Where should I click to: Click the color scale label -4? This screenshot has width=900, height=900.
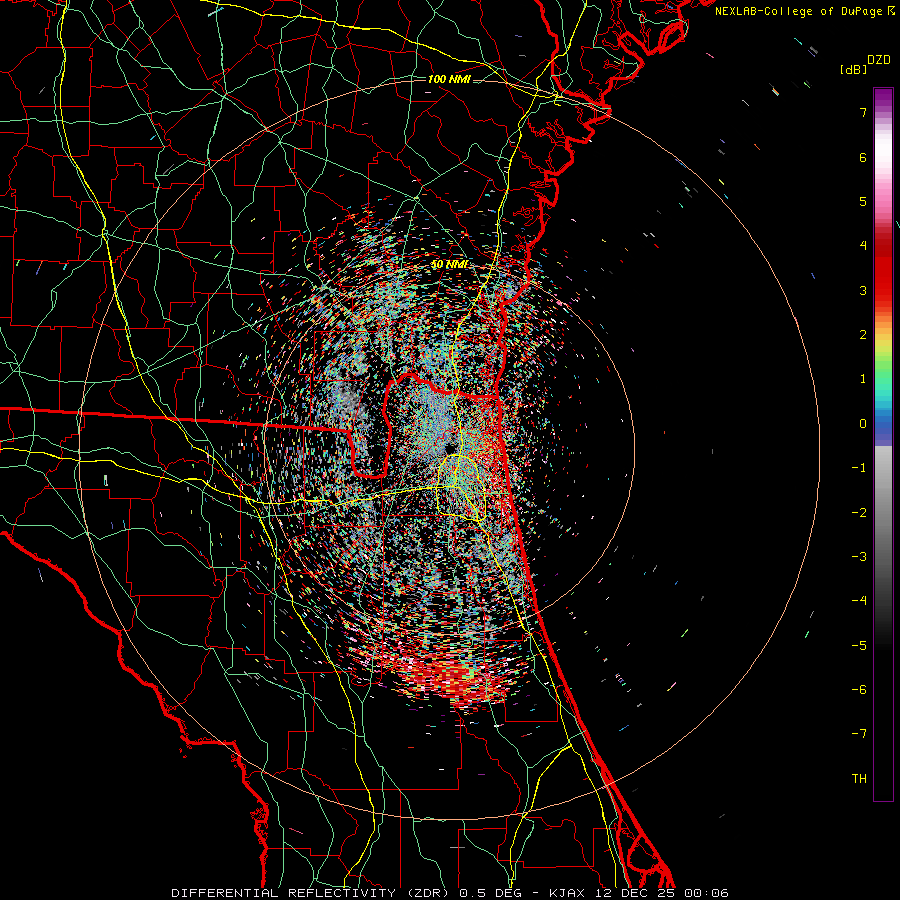point(859,601)
